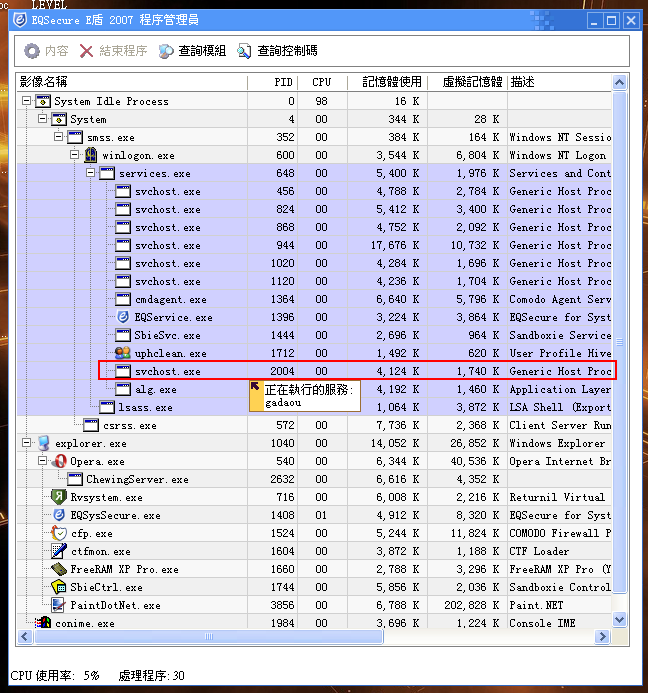Click the ctfmon.exe pen icon

59,551
